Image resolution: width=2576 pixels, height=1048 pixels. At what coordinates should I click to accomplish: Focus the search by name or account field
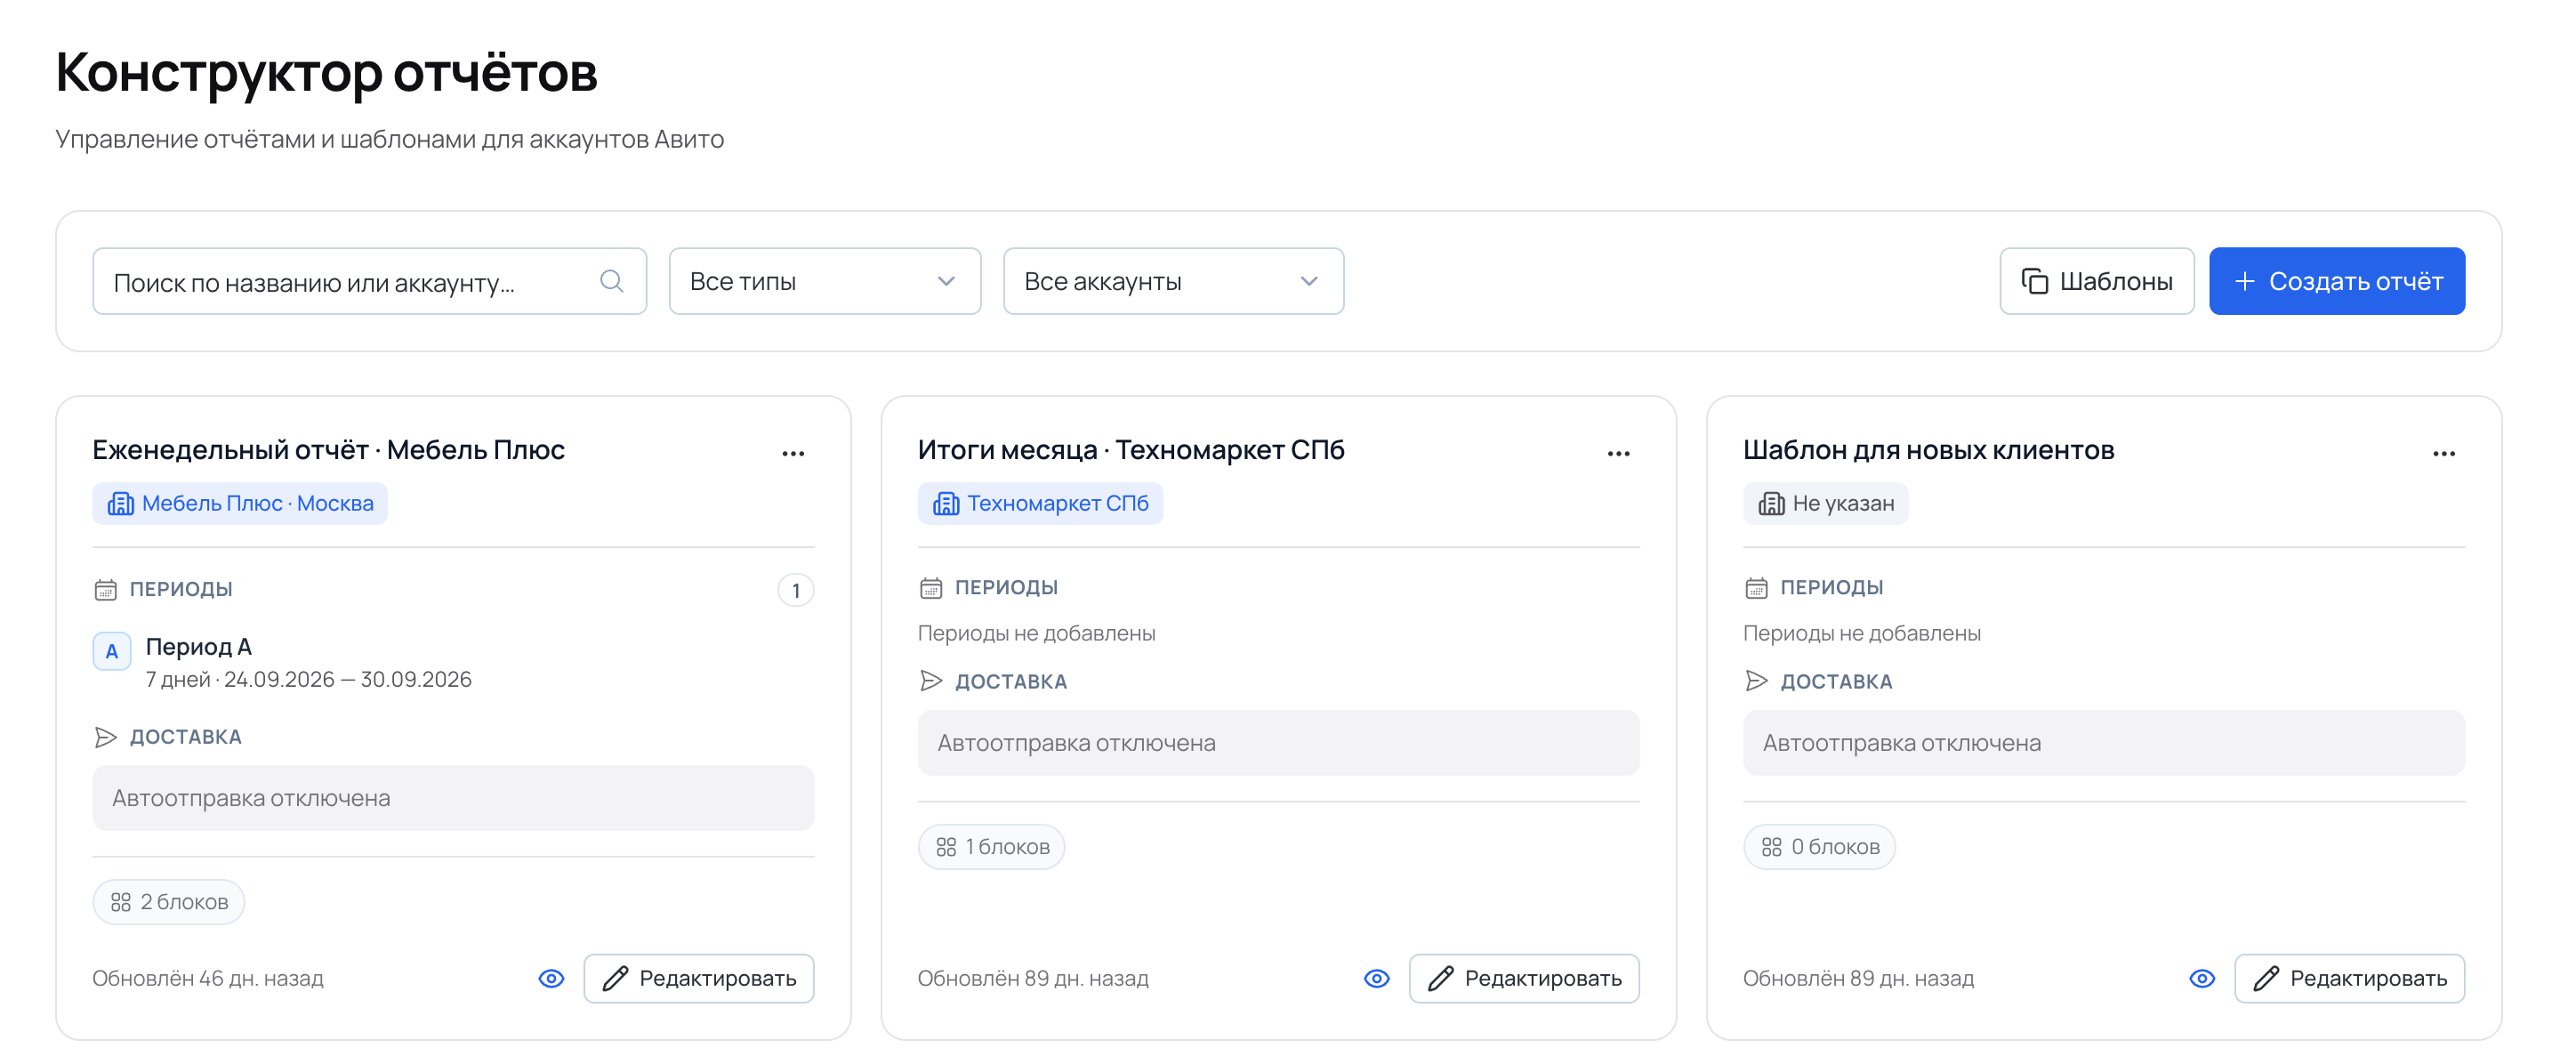point(369,281)
